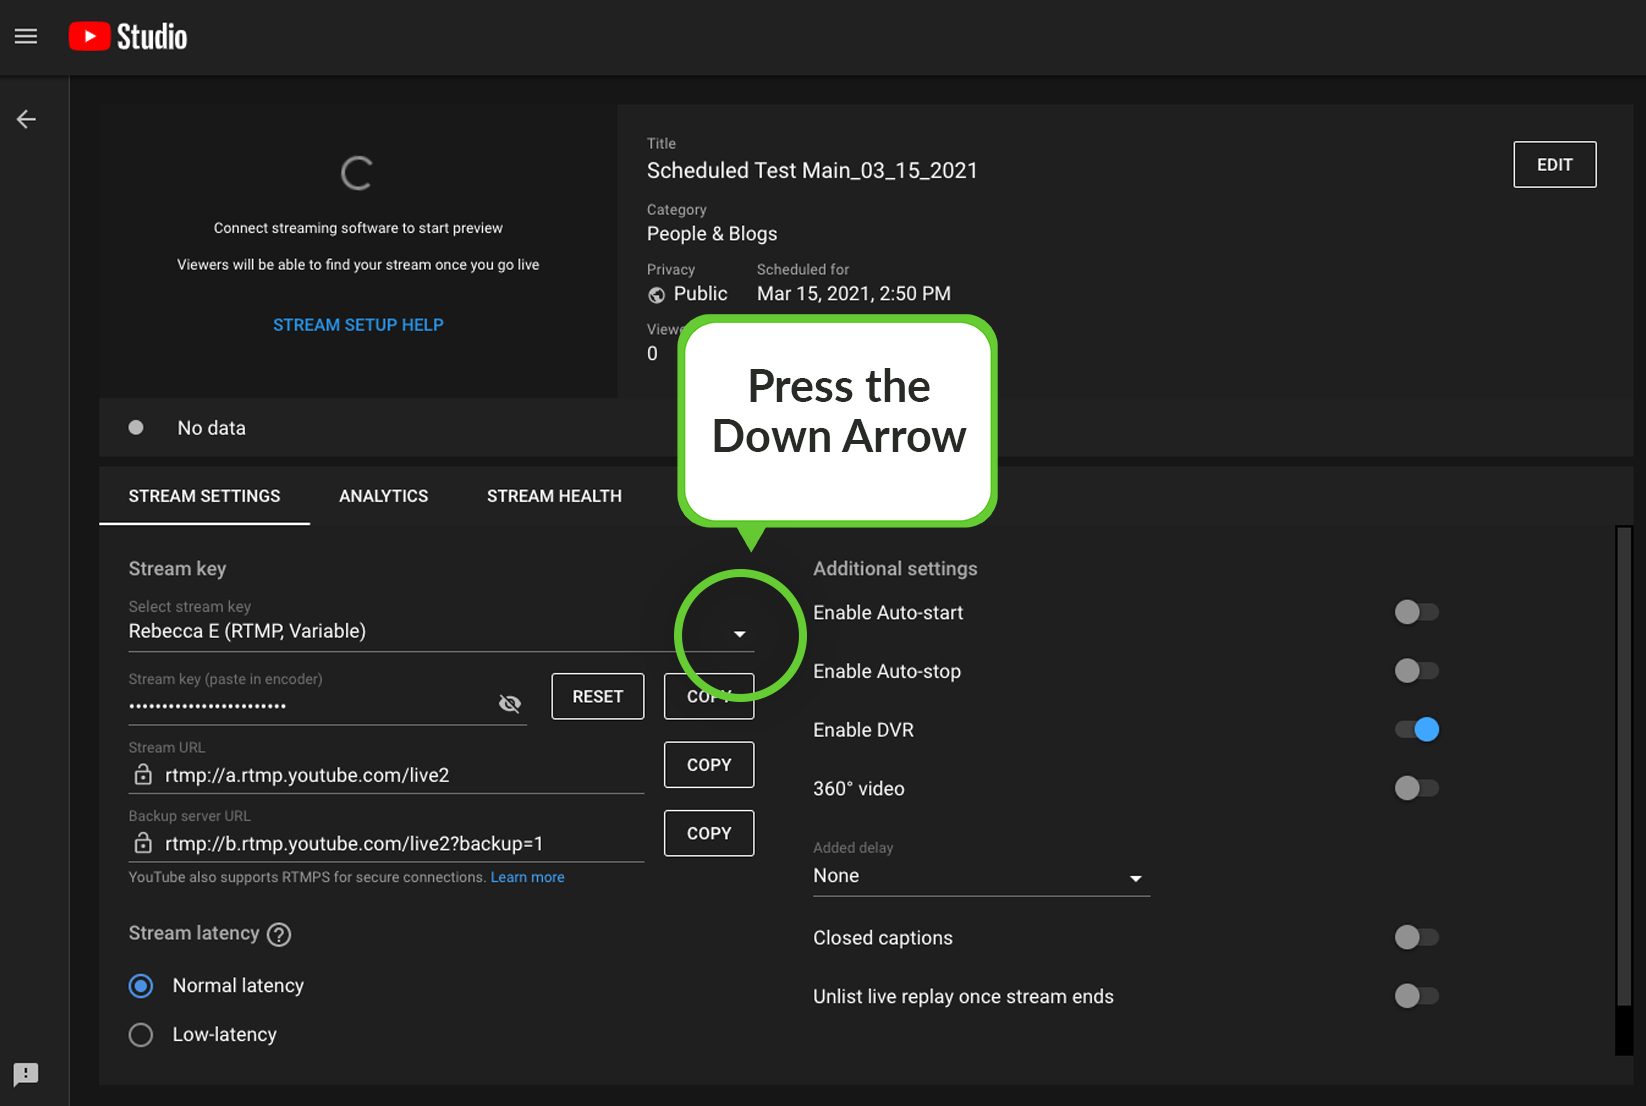The width and height of the screenshot is (1646, 1106).
Task: Click the YouTube Studio logo
Action: (x=128, y=37)
